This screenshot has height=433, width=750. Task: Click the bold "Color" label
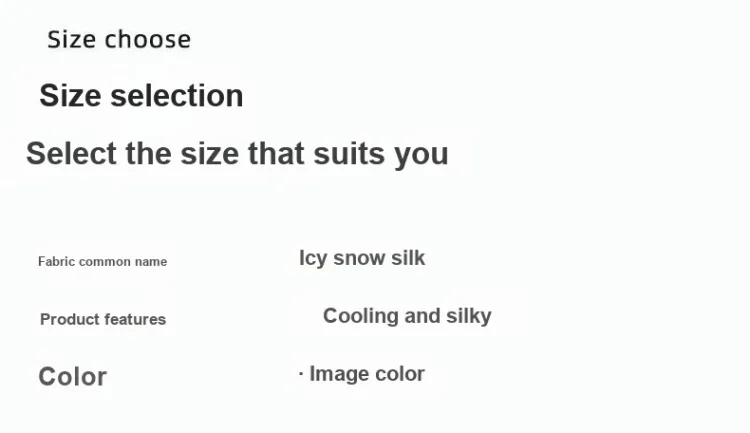click(72, 377)
